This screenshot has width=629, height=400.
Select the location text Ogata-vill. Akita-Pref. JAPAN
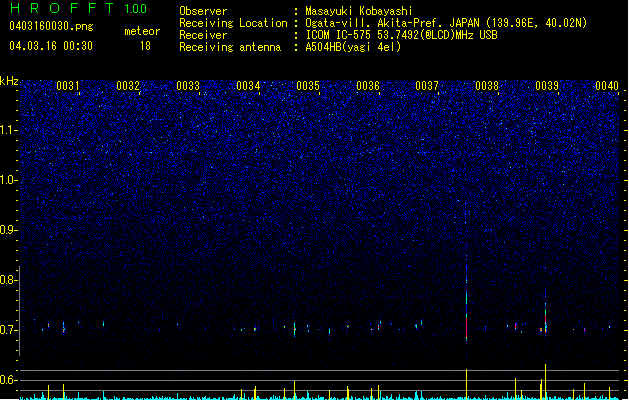tap(392, 23)
